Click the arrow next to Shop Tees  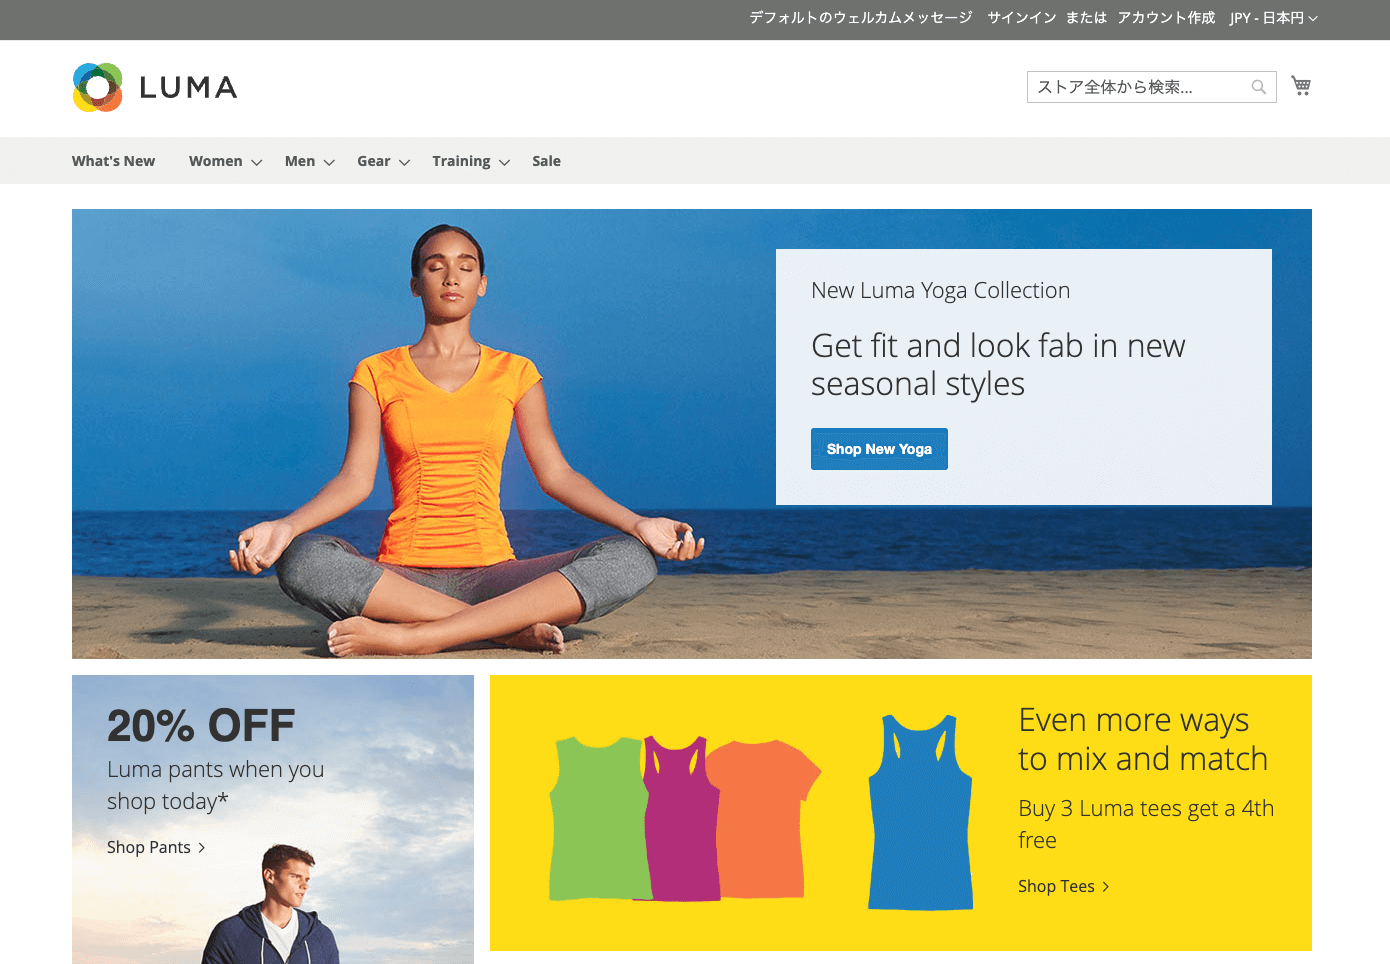pyautogui.click(x=1106, y=887)
